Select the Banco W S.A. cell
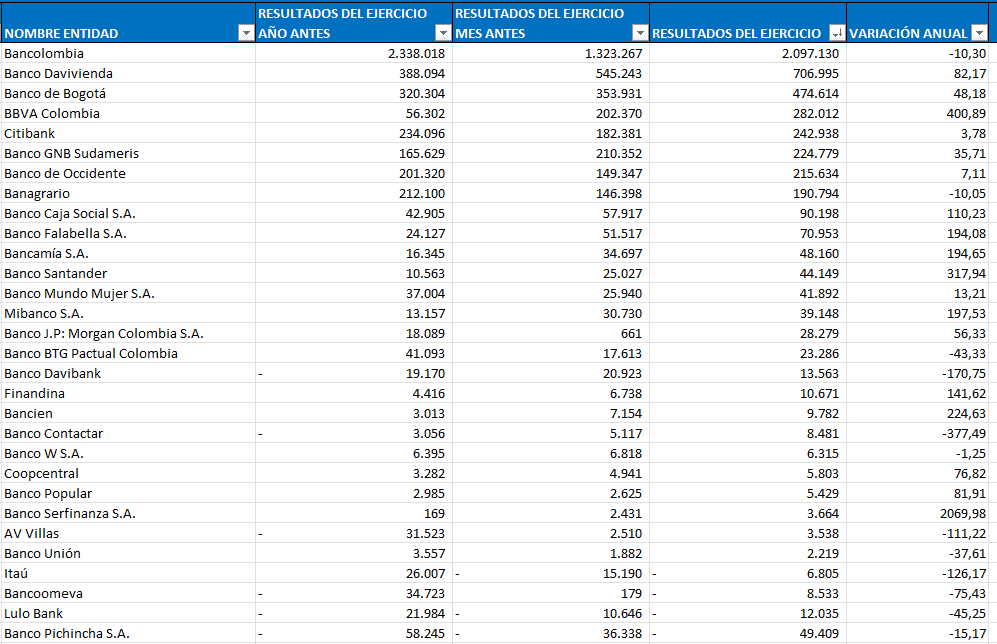Viewport: 997px width, 644px height. point(128,454)
